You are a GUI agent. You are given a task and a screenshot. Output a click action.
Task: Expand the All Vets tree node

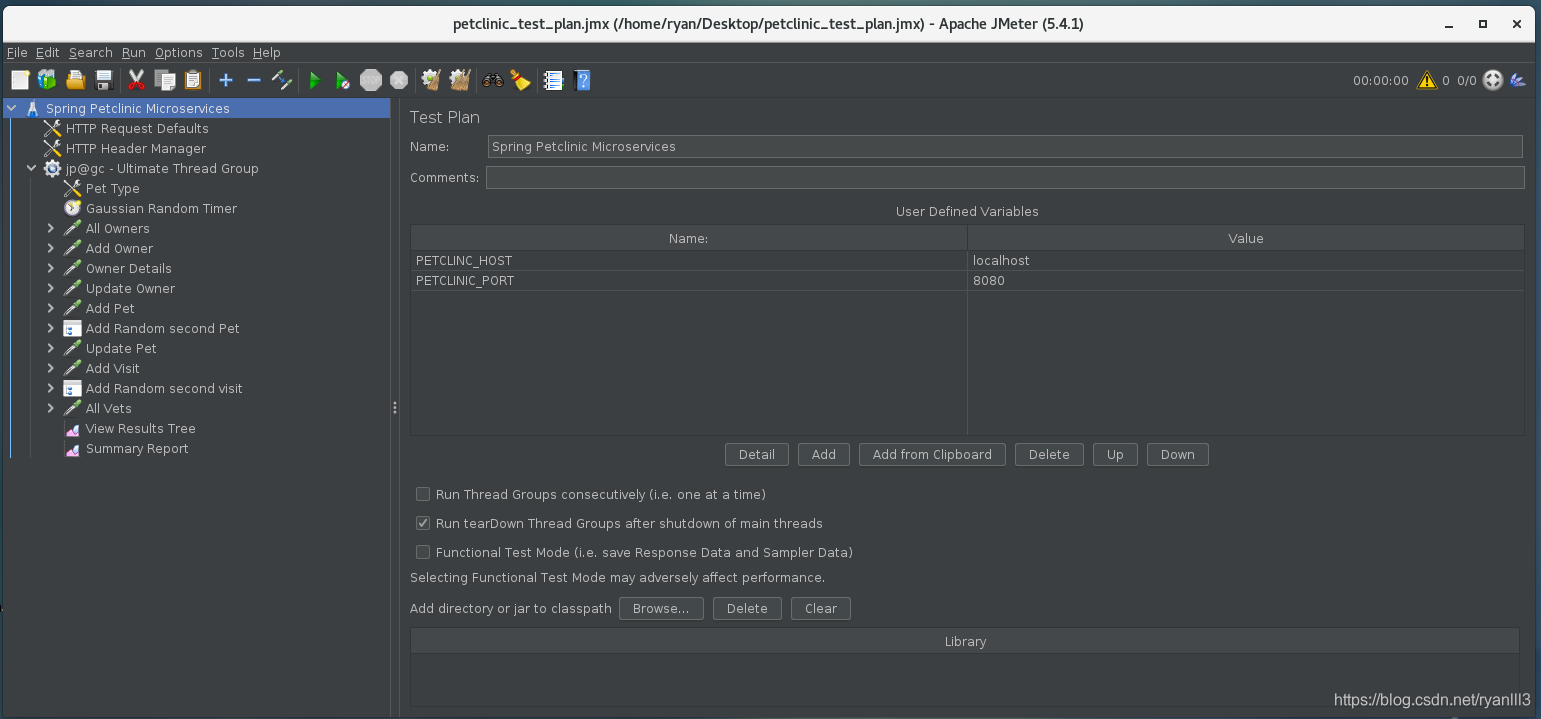[51, 408]
